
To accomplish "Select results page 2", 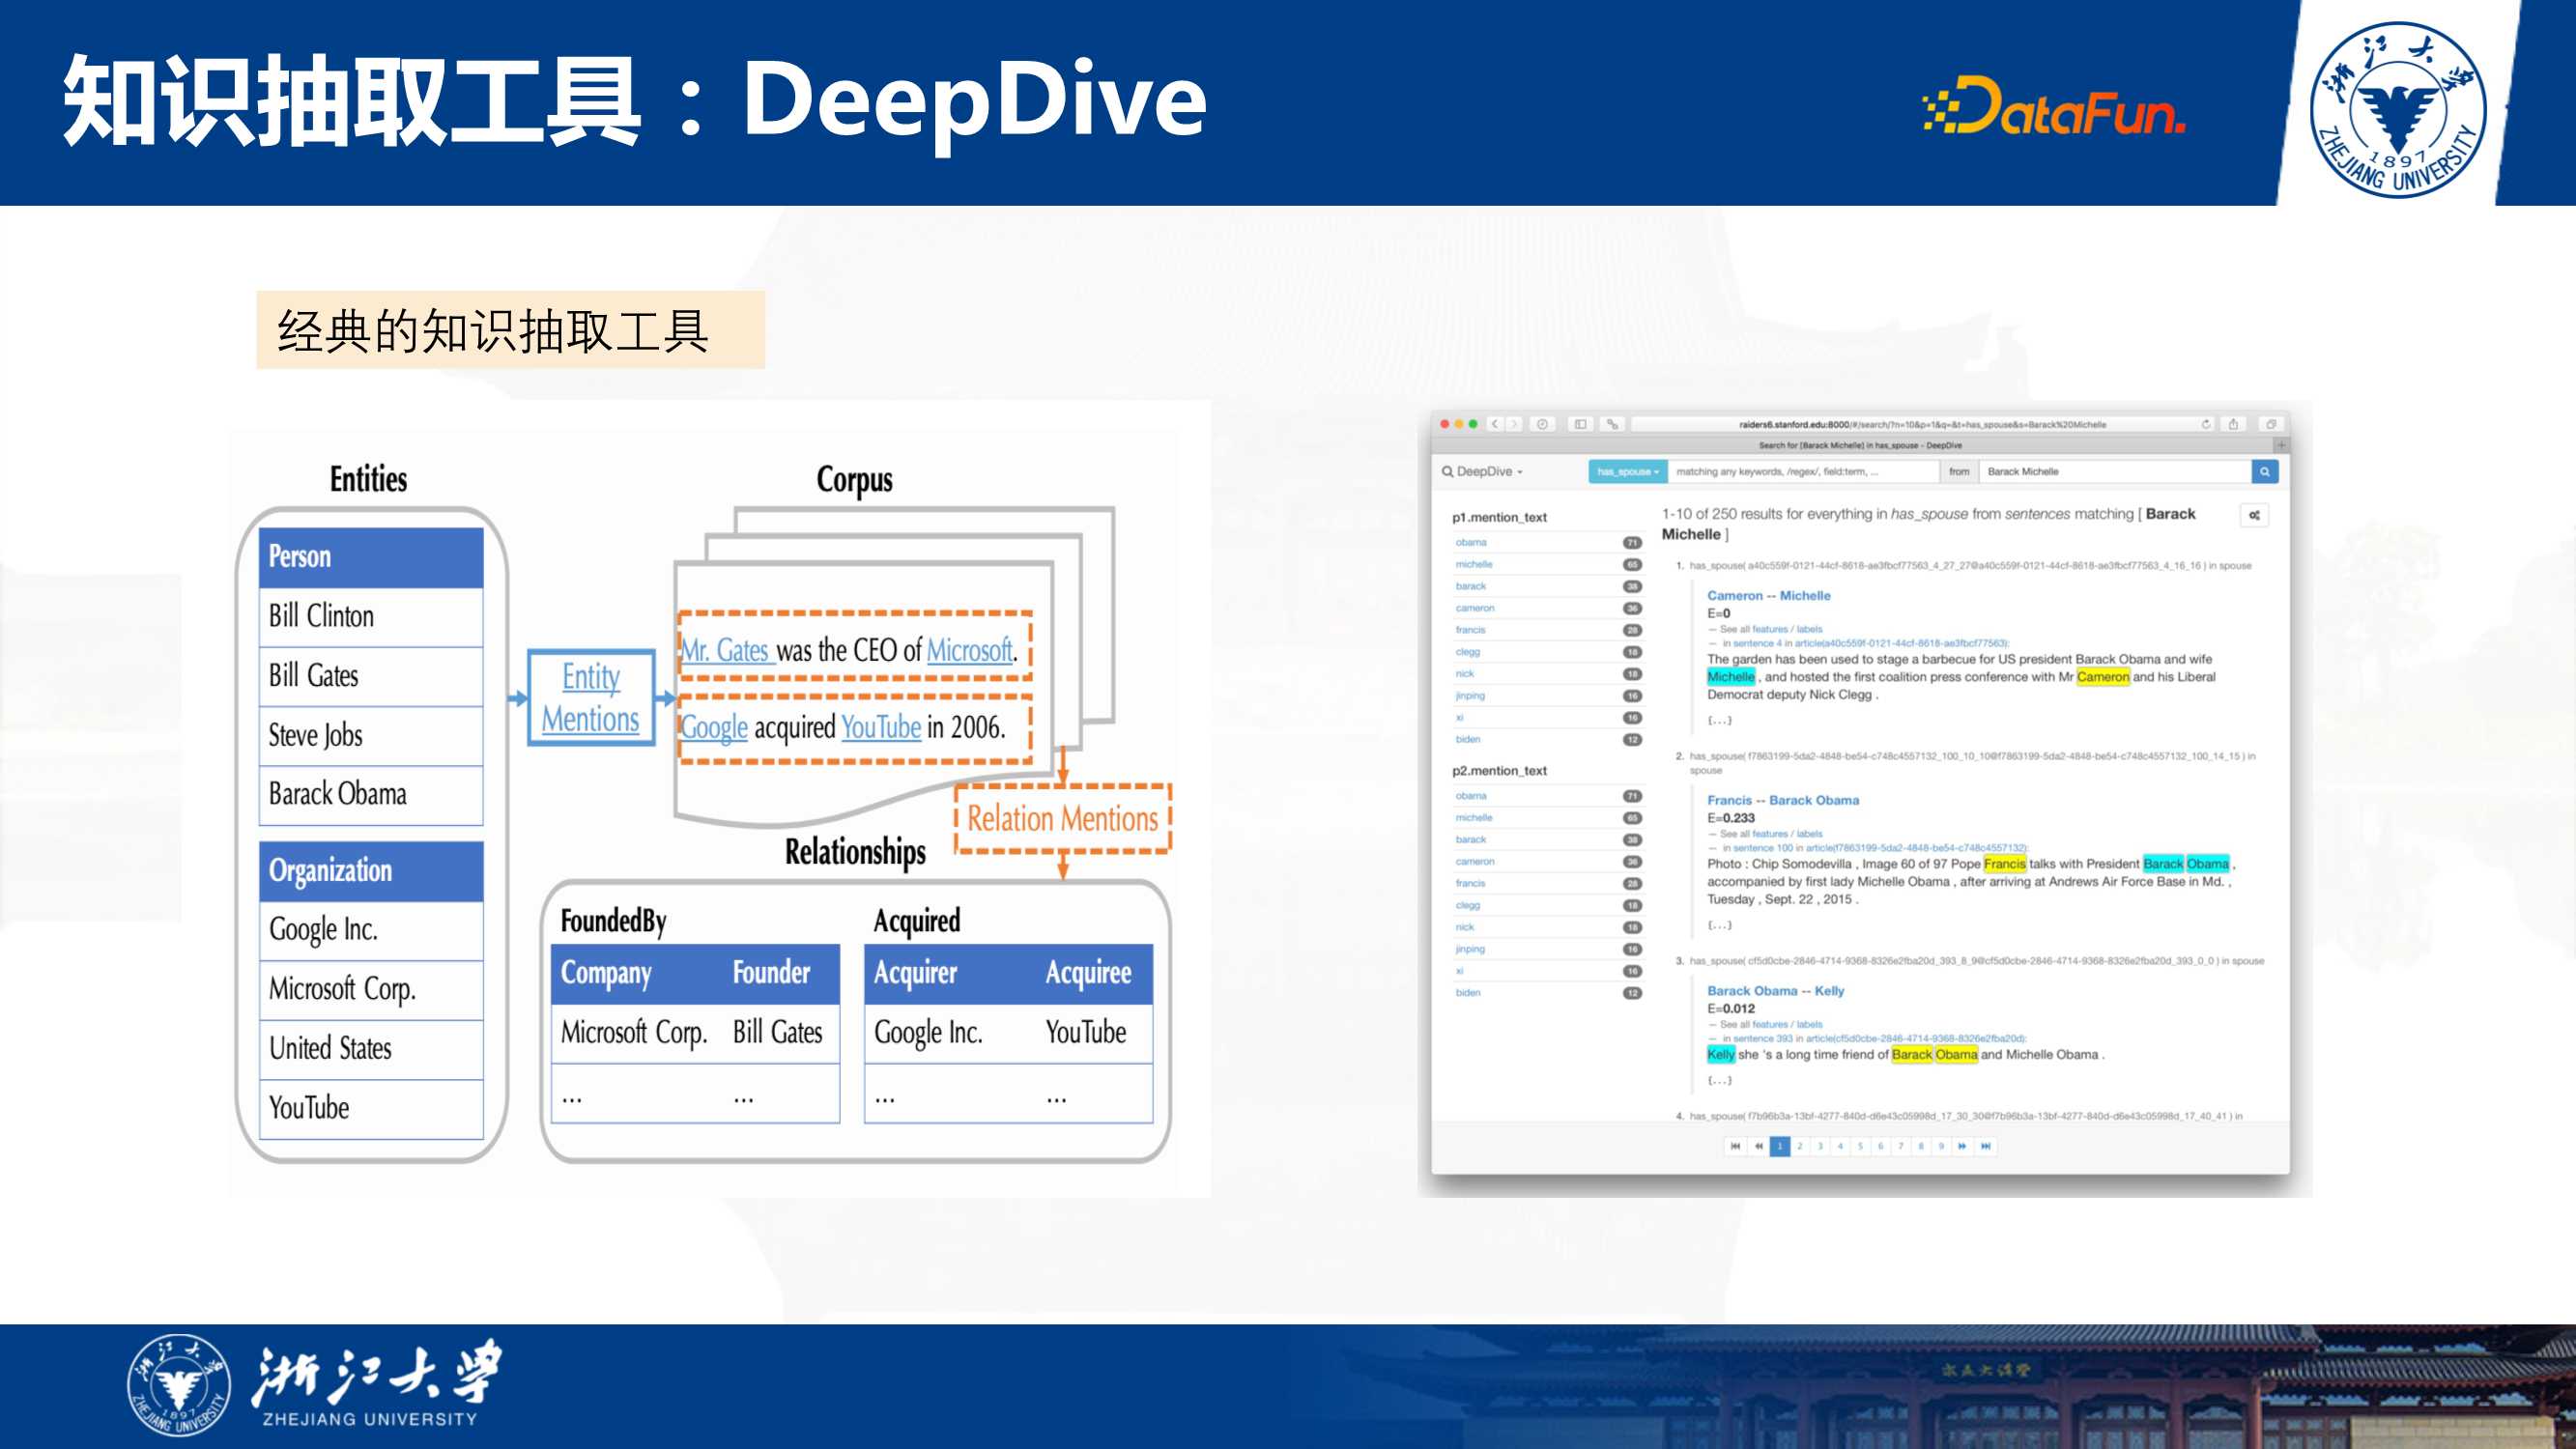I will tap(1800, 1146).
